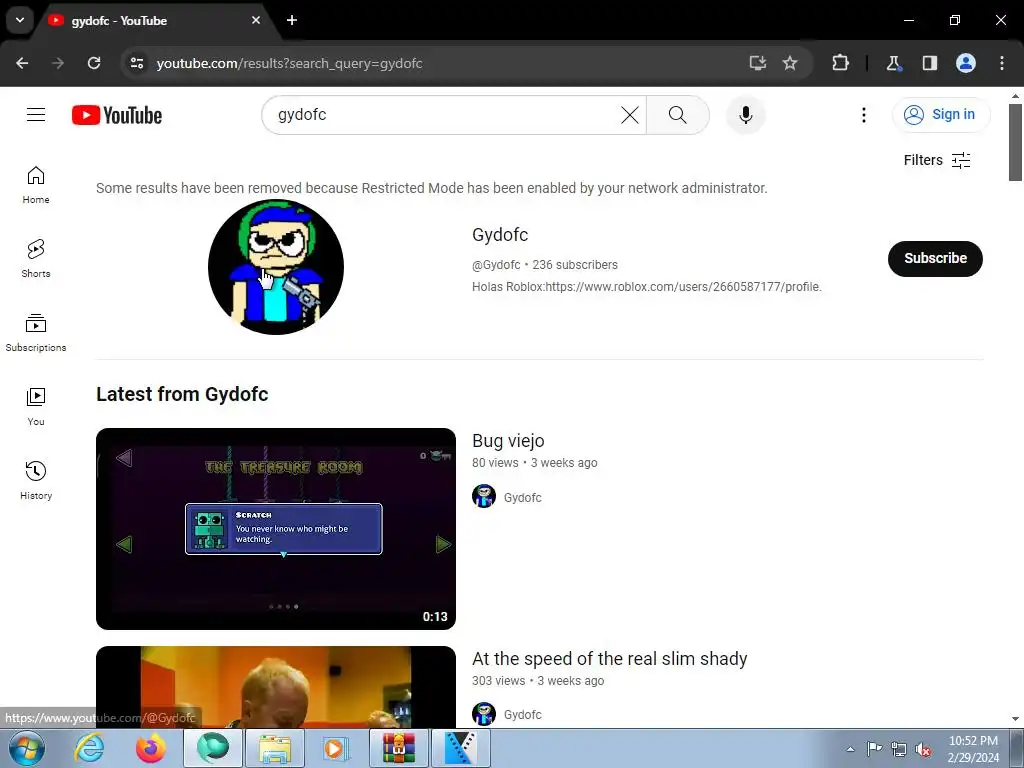Play the Bug viejo video thumbnail
Image resolution: width=1024 pixels, height=768 pixels.
click(x=276, y=529)
